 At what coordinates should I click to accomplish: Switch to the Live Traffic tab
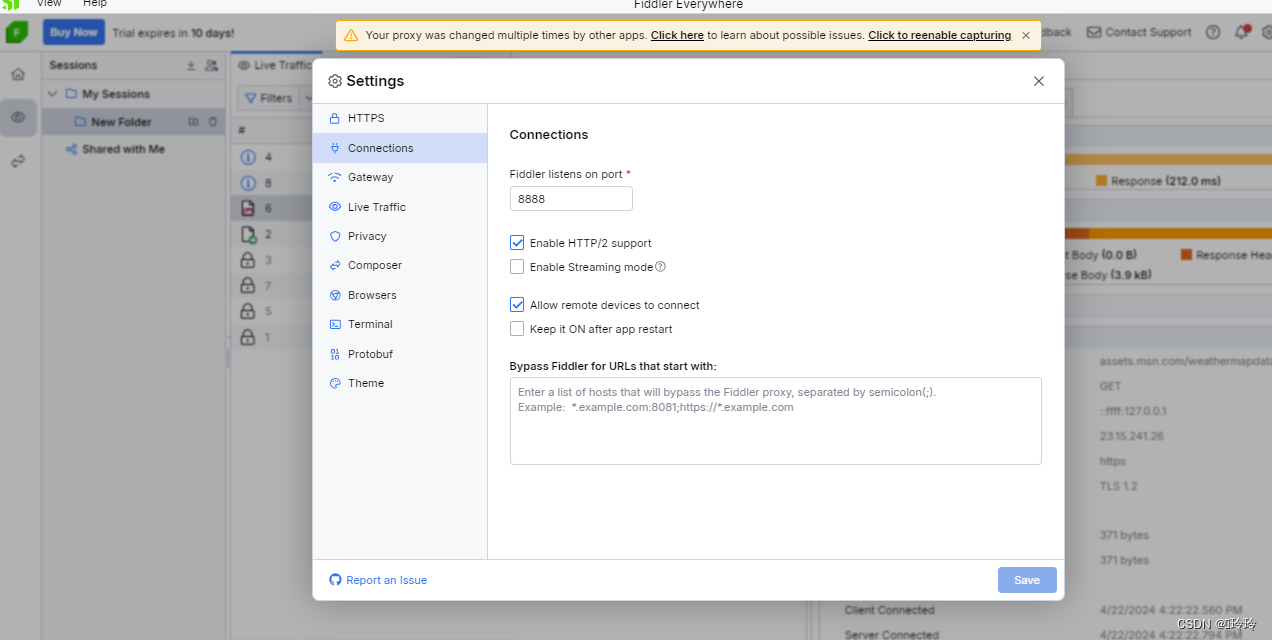[274, 65]
